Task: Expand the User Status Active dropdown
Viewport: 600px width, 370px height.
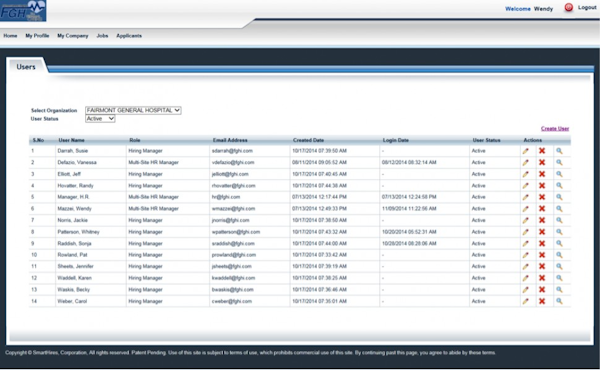Action: 100,119
